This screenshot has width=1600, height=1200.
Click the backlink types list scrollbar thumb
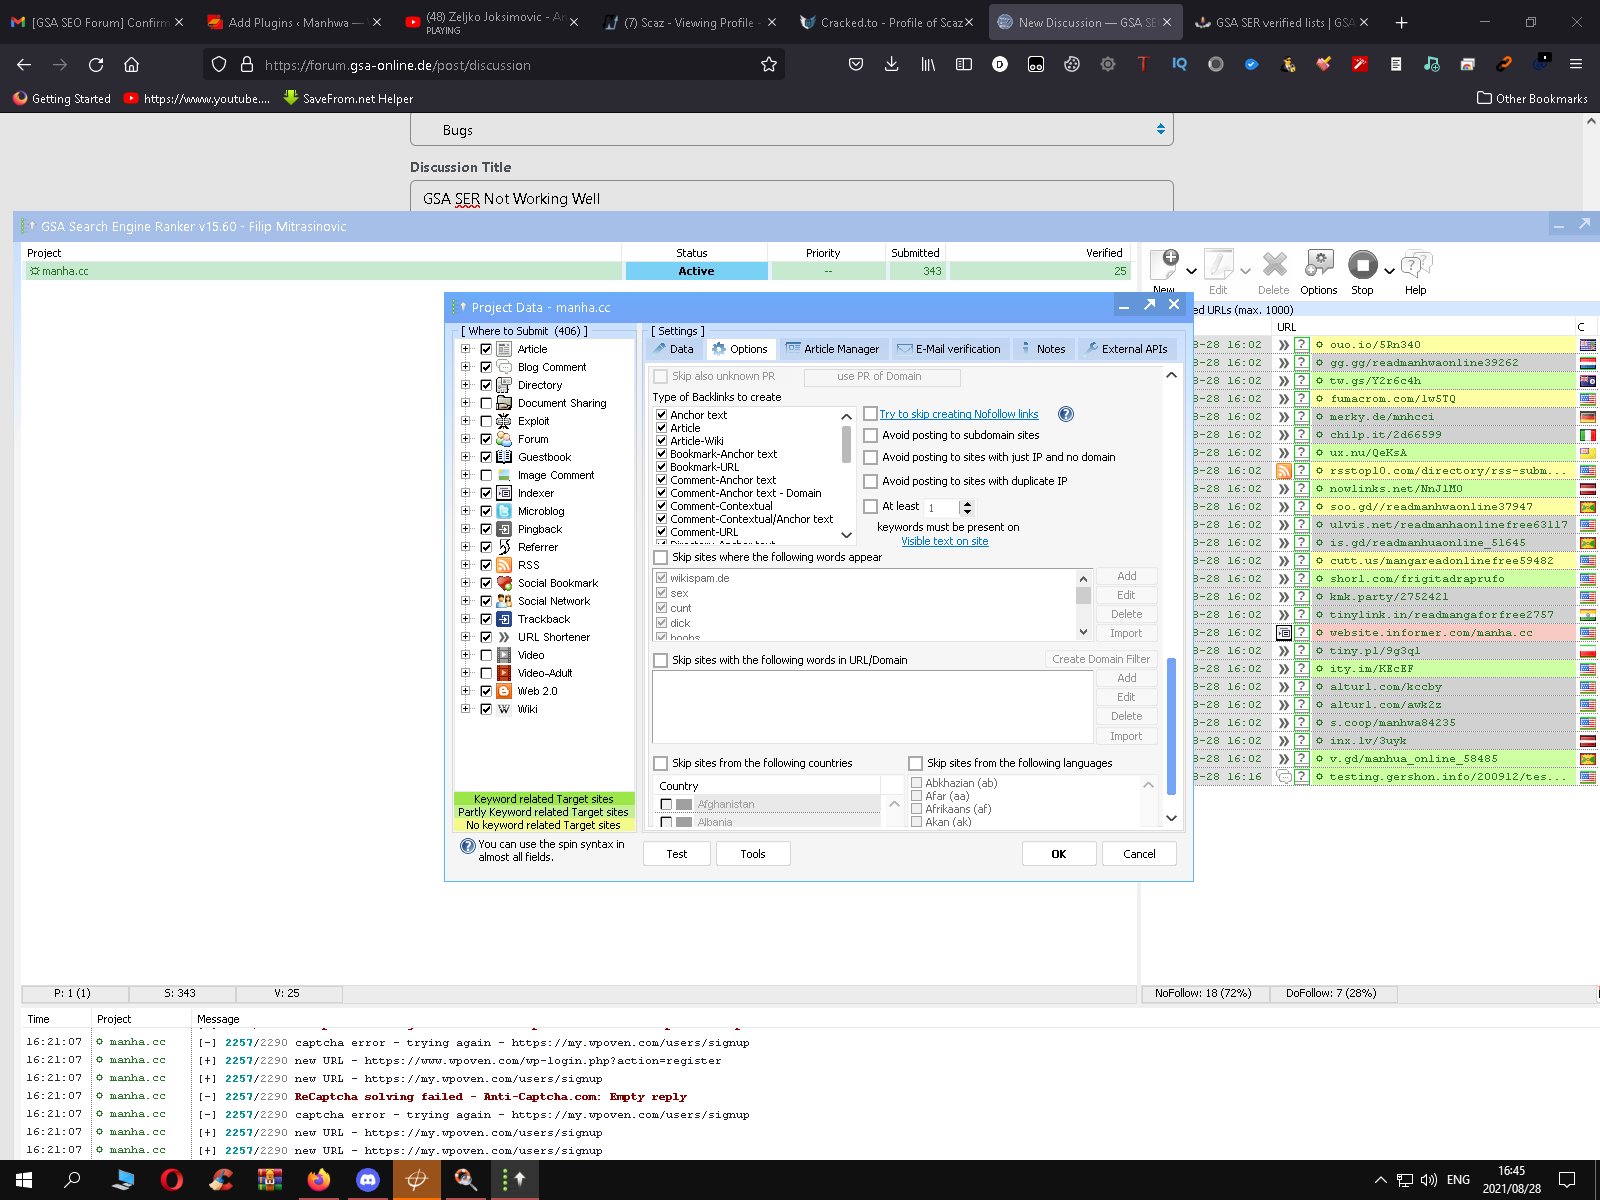[x=846, y=444]
